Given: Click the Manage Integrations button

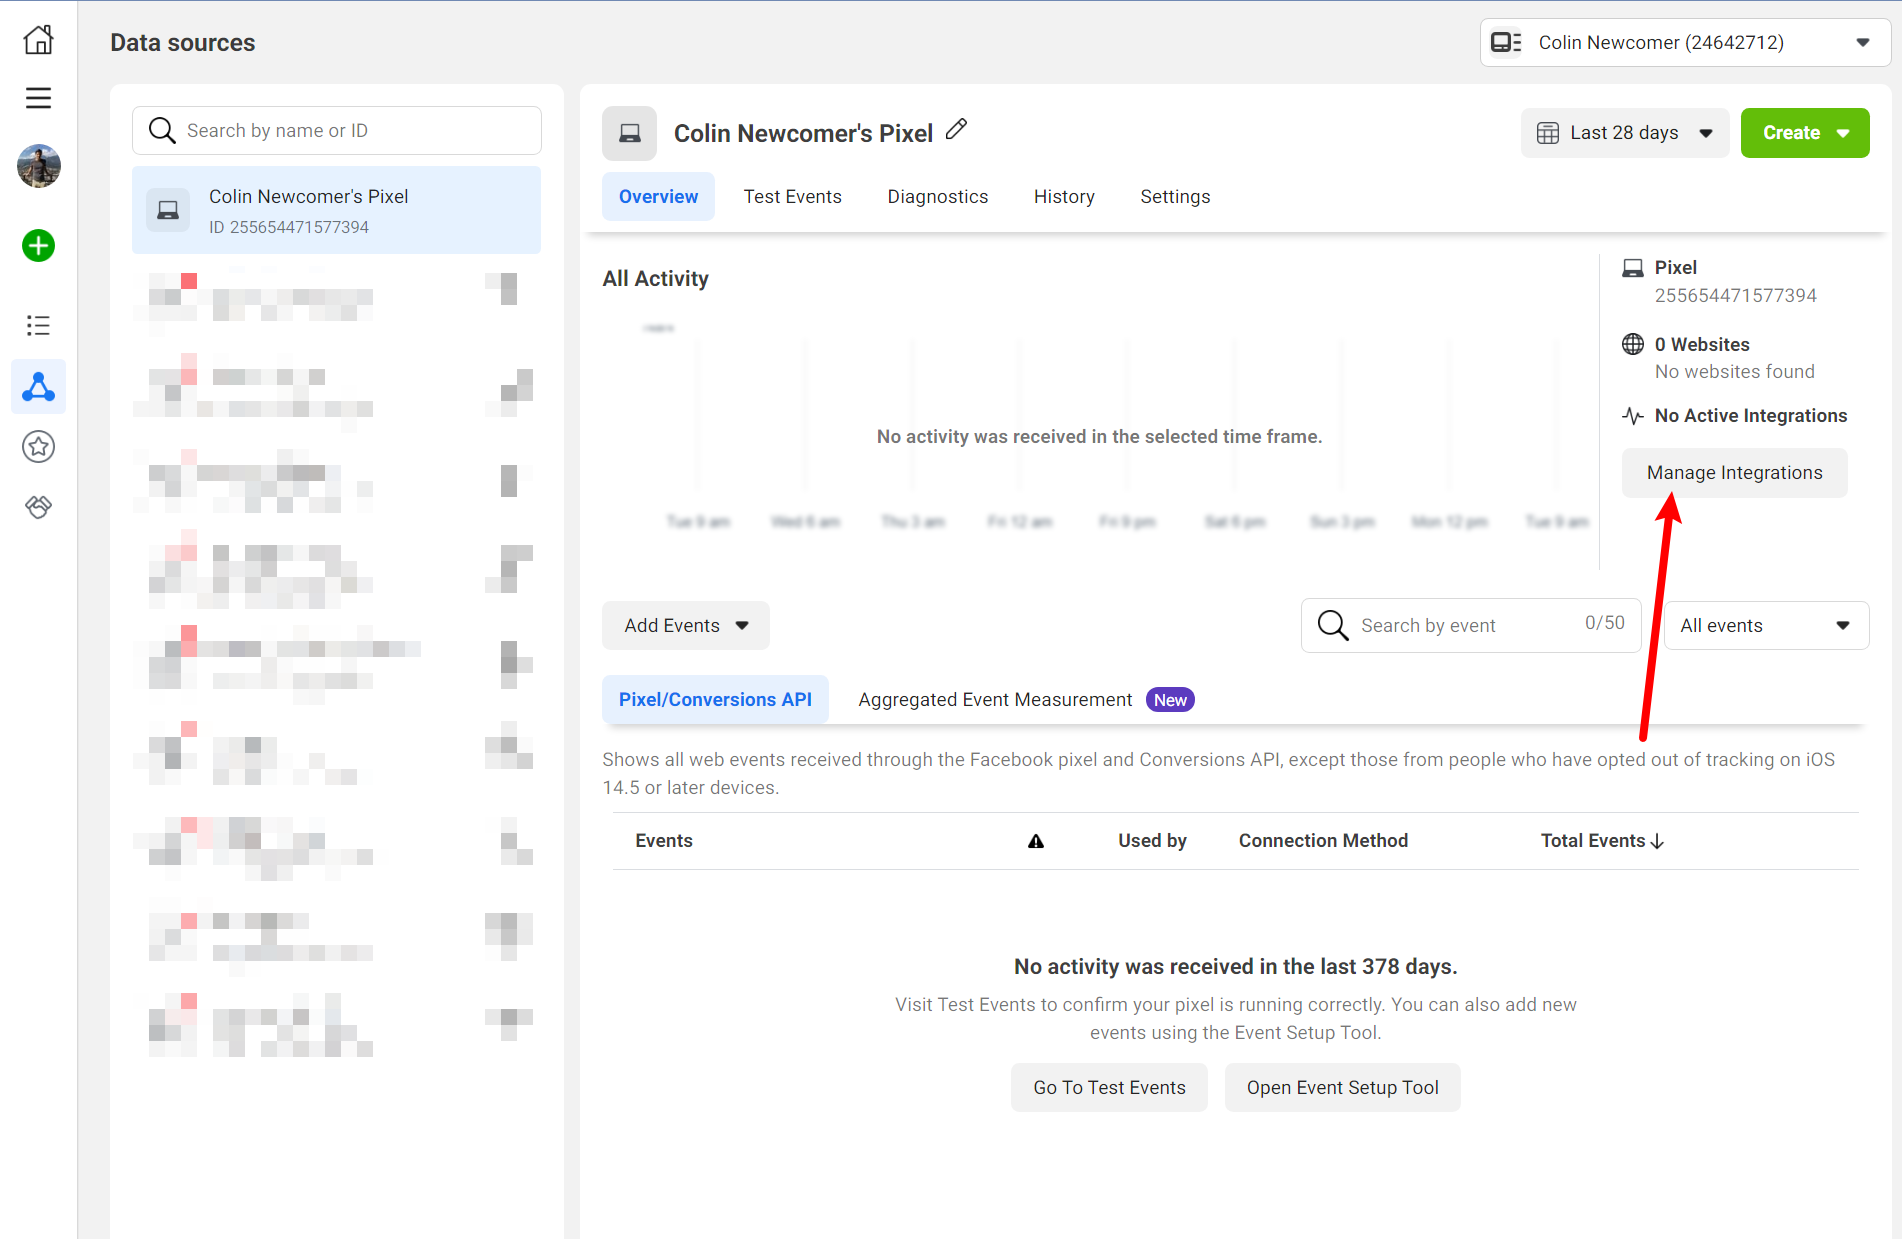Looking at the screenshot, I should click(x=1734, y=473).
